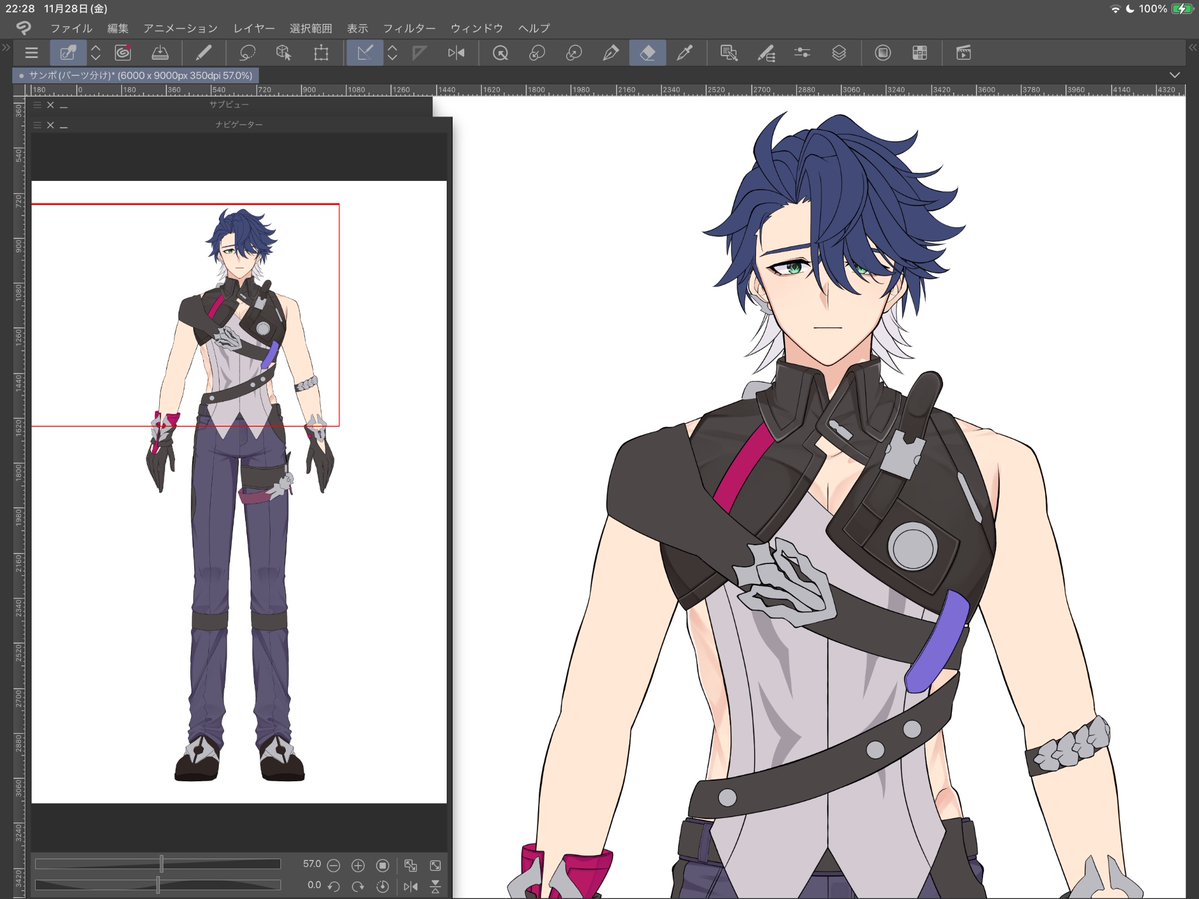The width and height of the screenshot is (1199, 899).
Task: Click the 0.0 rotation value field
Action: (x=314, y=885)
